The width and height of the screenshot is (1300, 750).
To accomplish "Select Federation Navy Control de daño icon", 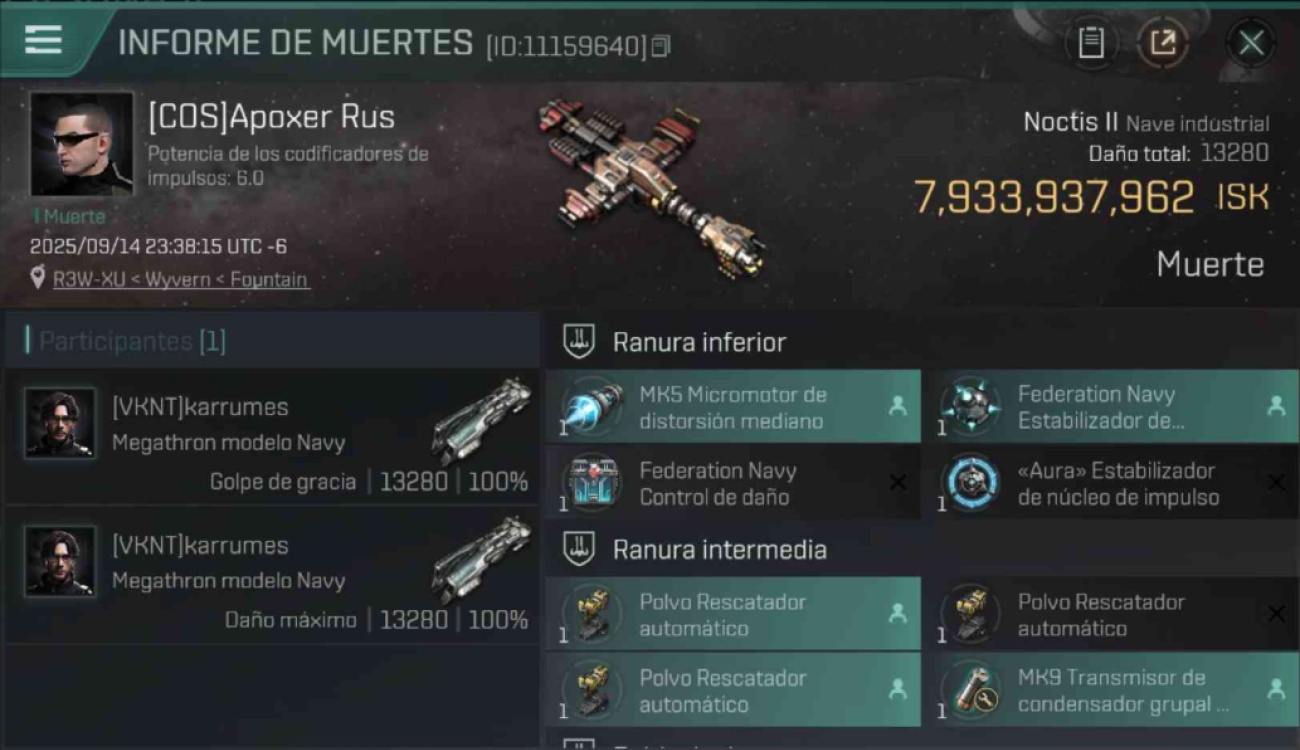I will pos(593,483).
